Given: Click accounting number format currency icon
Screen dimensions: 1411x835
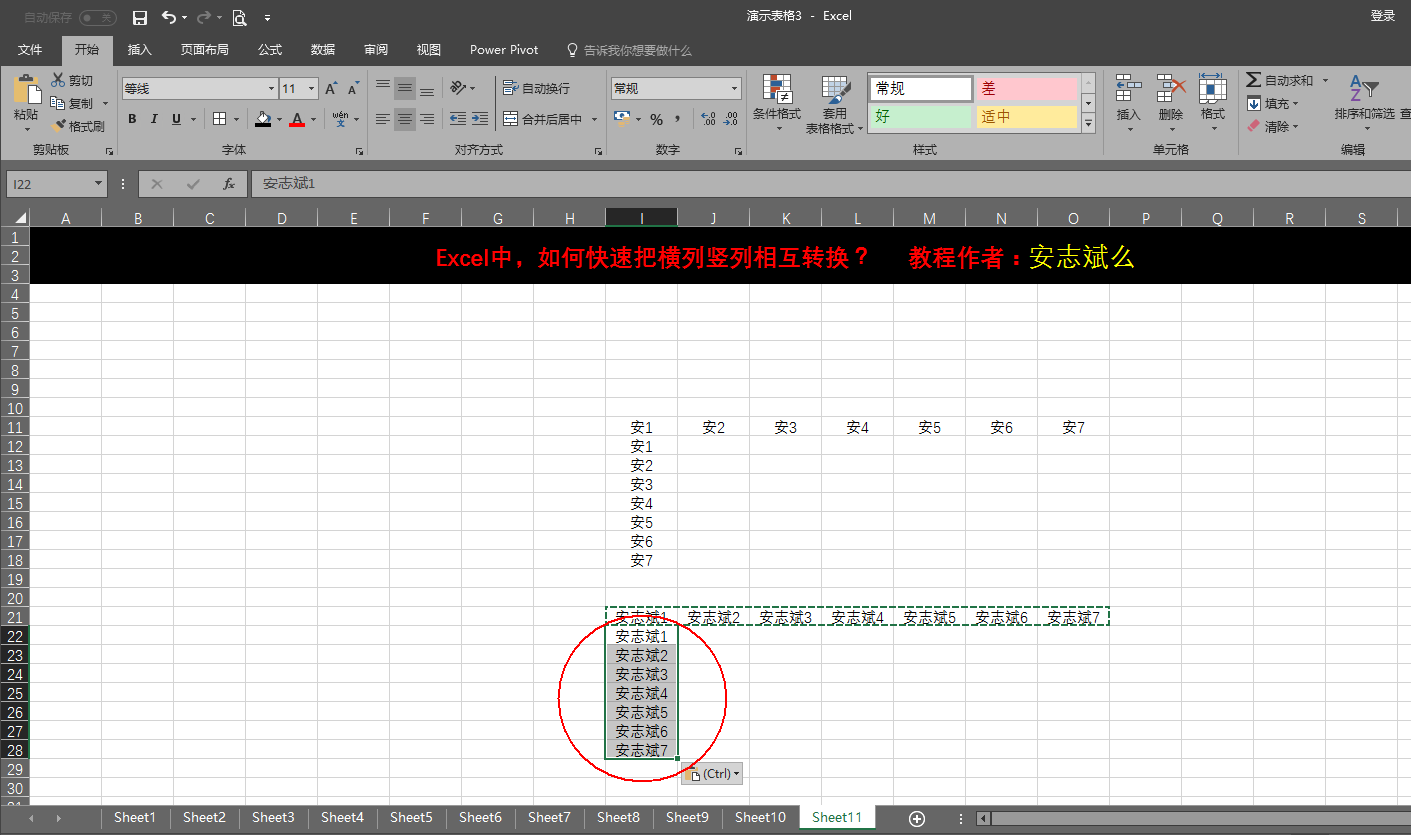Looking at the screenshot, I should point(621,119).
